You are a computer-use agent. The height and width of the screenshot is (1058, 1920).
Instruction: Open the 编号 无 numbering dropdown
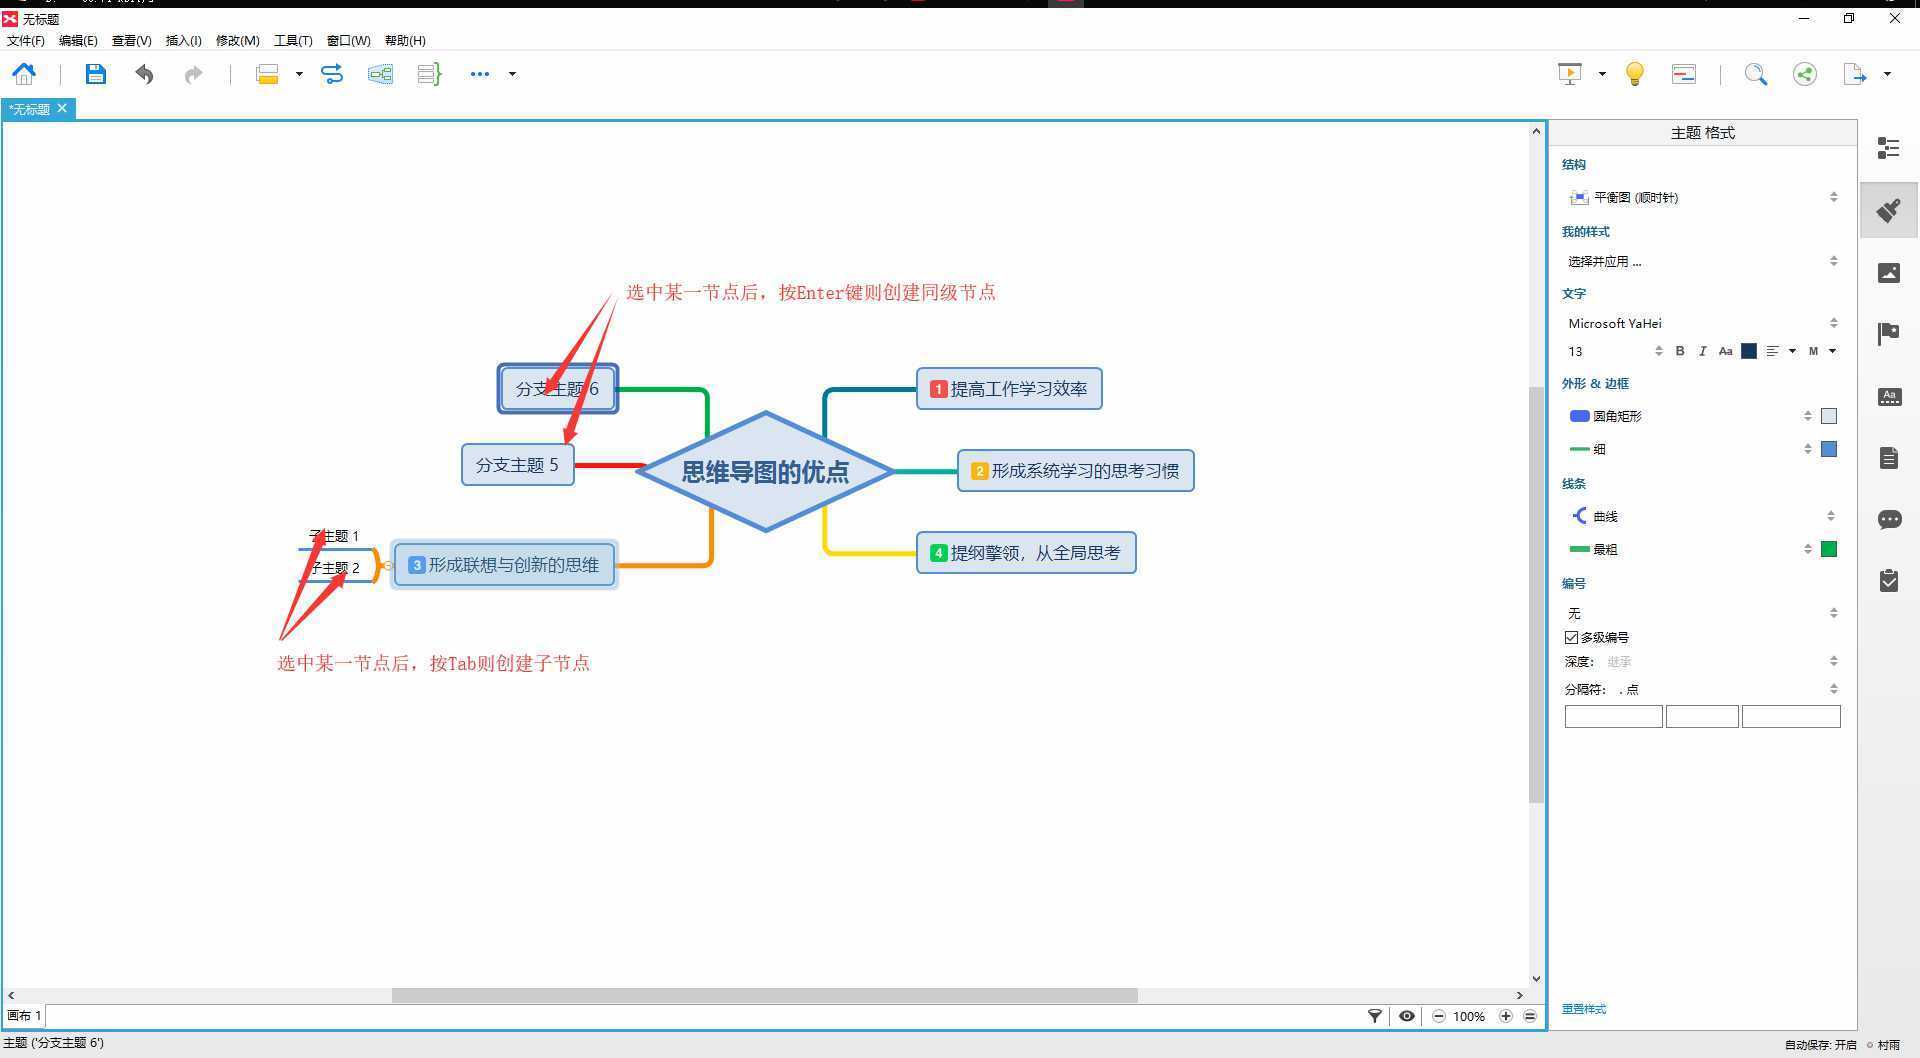pyautogui.click(x=1703, y=613)
